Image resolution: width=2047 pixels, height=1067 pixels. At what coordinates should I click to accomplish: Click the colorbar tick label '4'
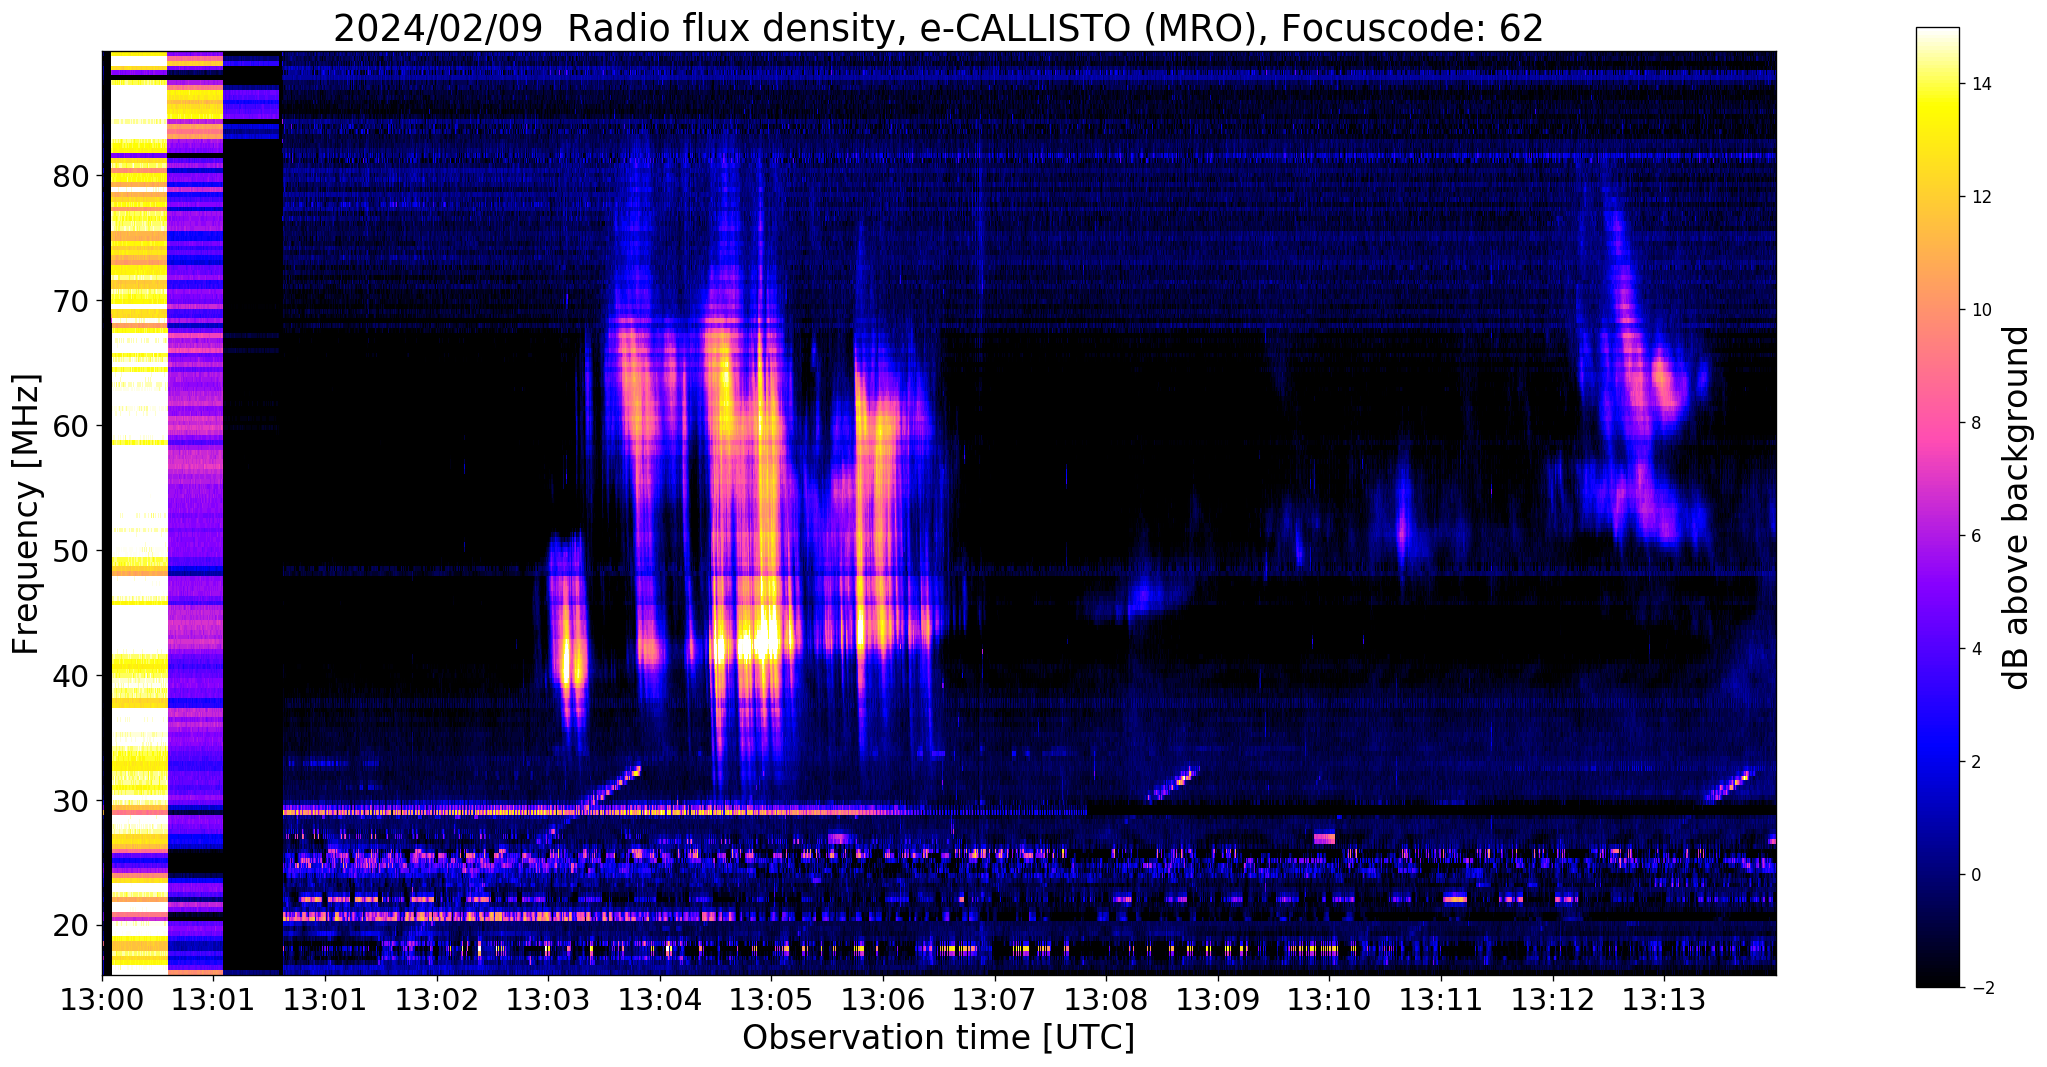pyautogui.click(x=1975, y=649)
